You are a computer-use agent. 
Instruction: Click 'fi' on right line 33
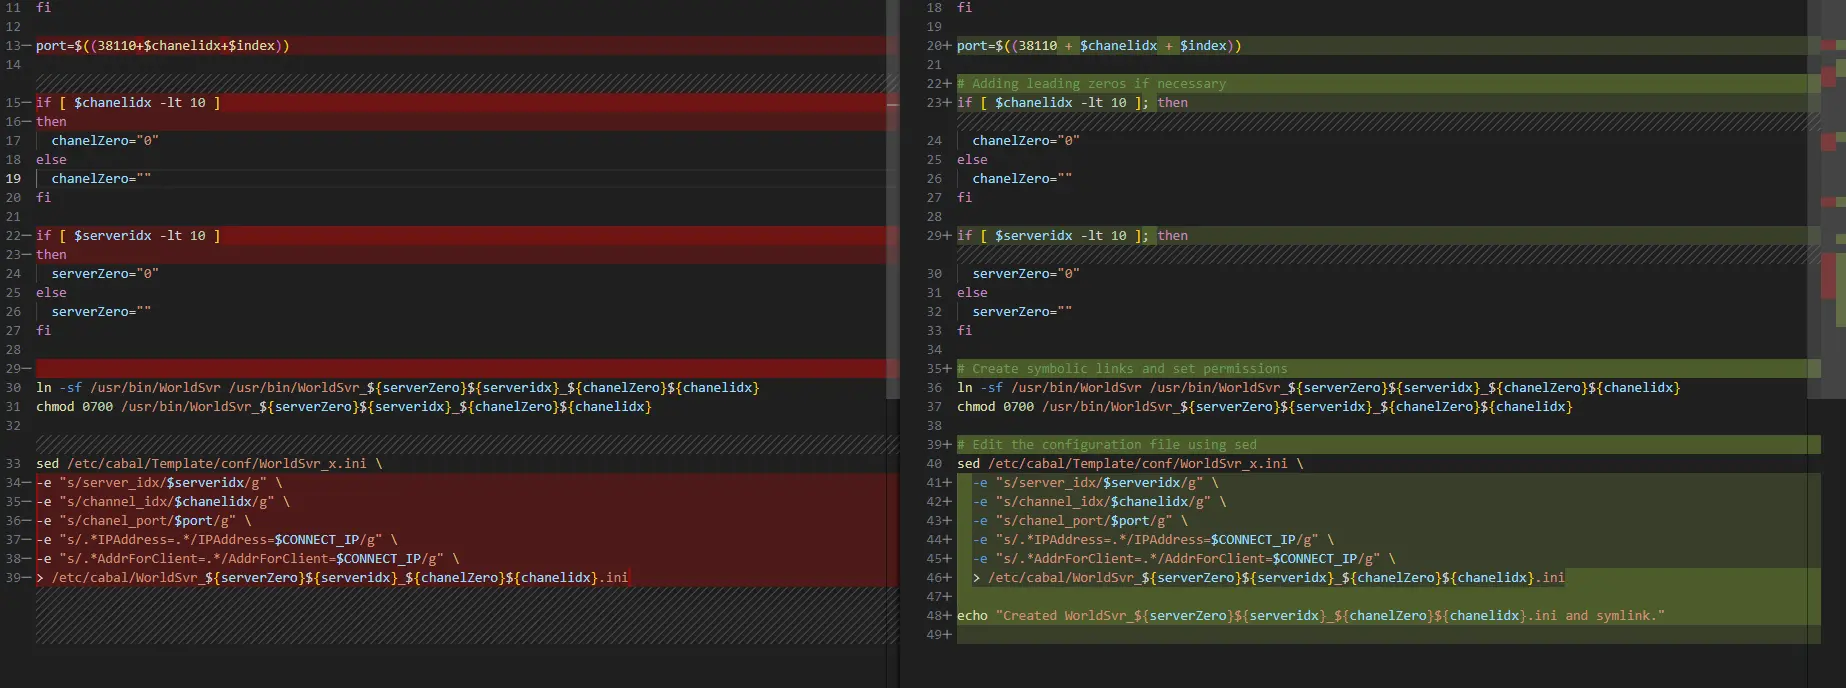964,330
